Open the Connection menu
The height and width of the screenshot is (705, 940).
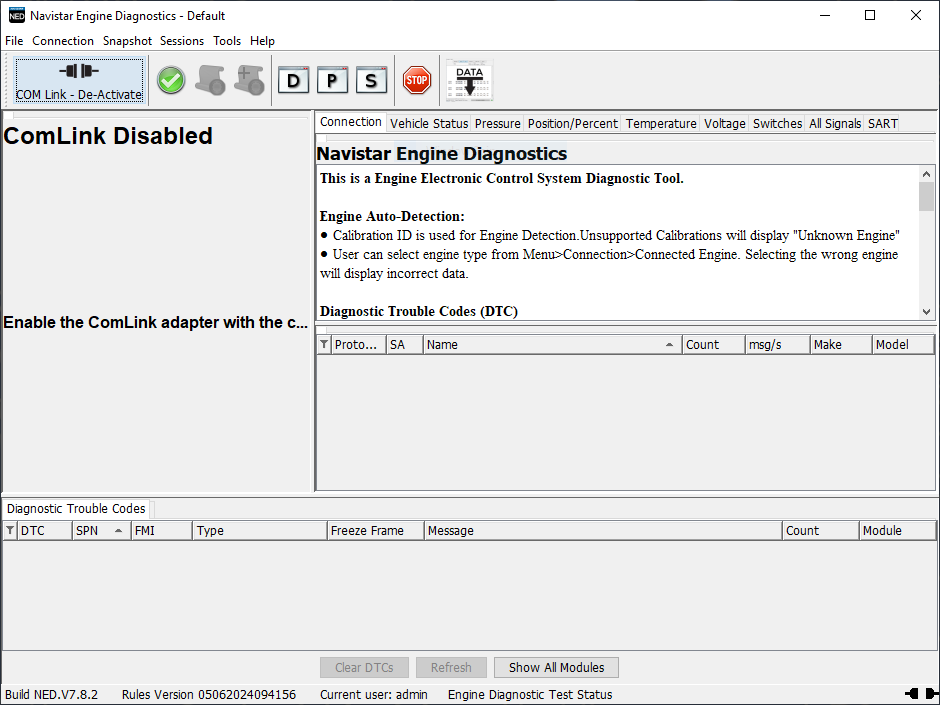[63, 41]
